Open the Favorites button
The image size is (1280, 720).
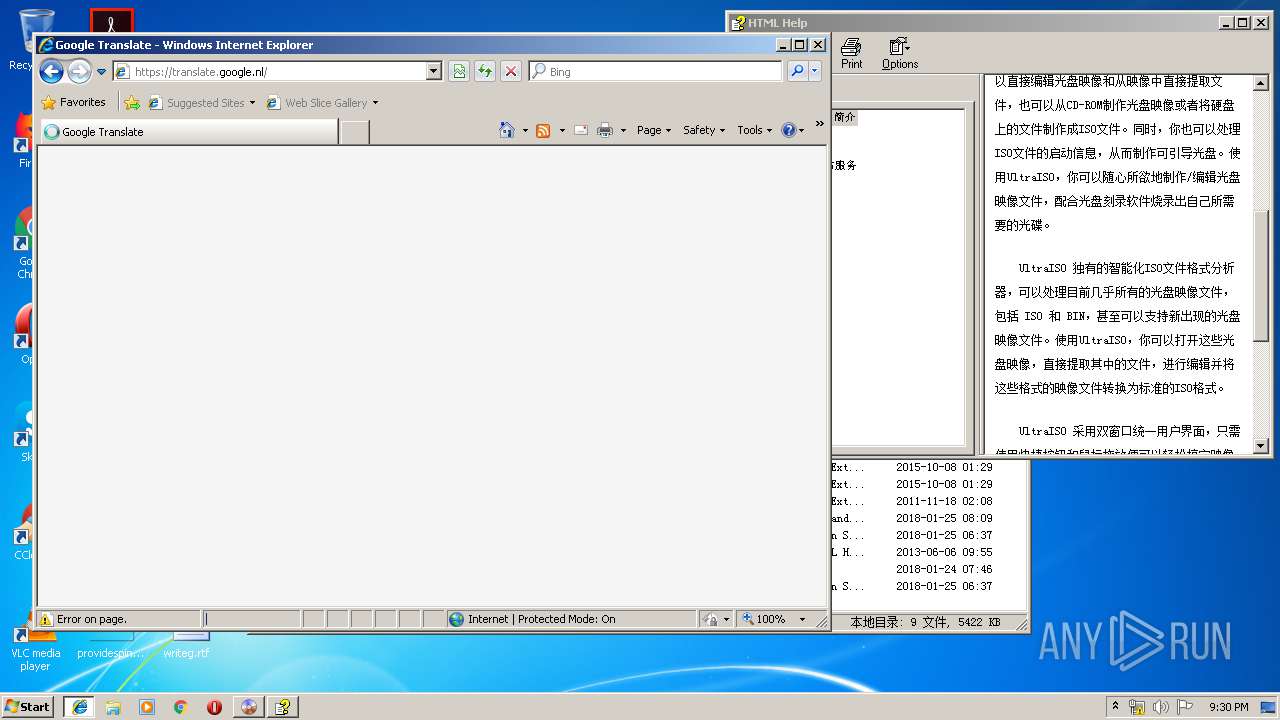pyautogui.click(x=74, y=102)
